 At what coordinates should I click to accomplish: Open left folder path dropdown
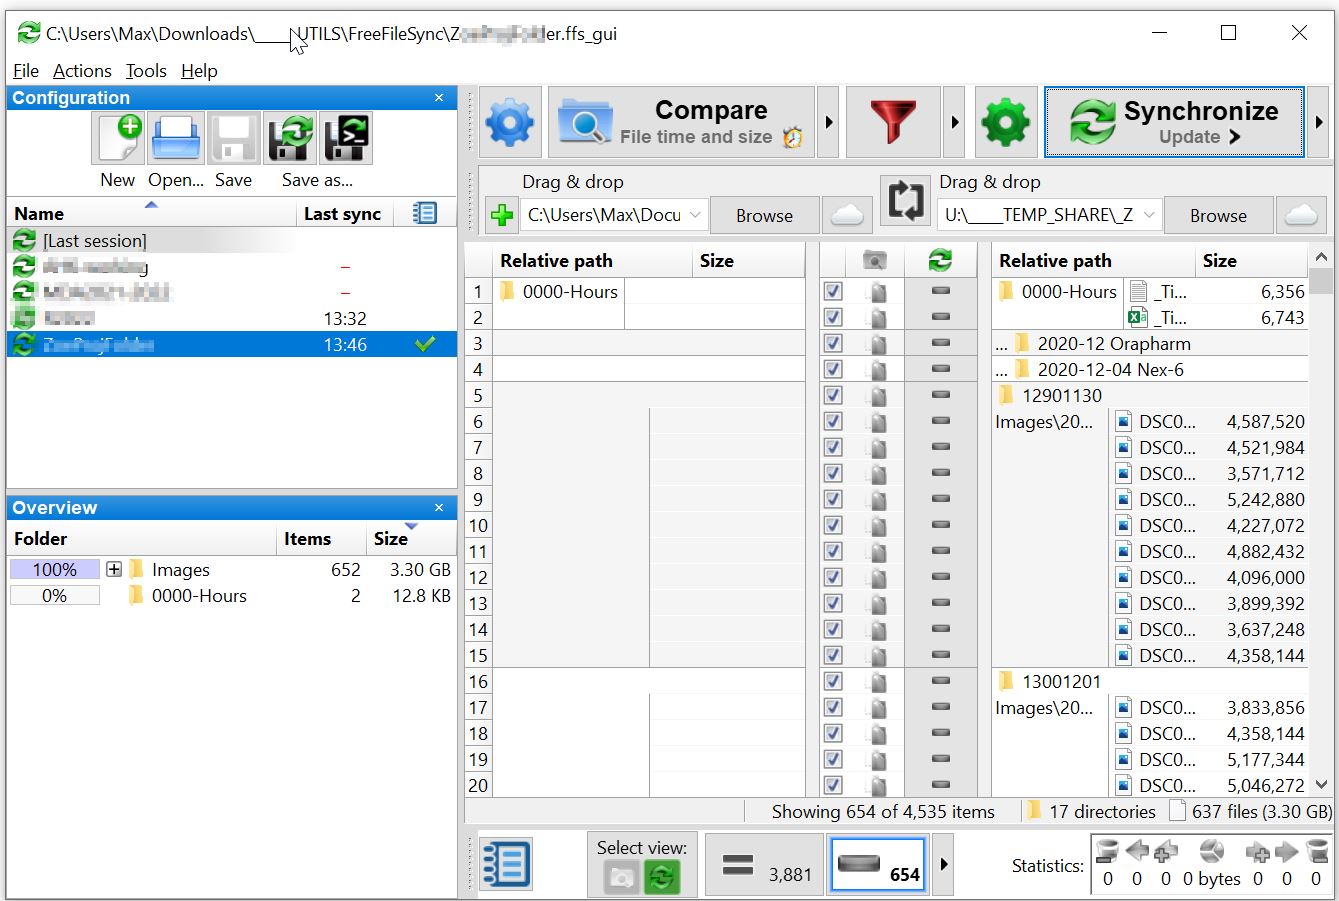(696, 215)
